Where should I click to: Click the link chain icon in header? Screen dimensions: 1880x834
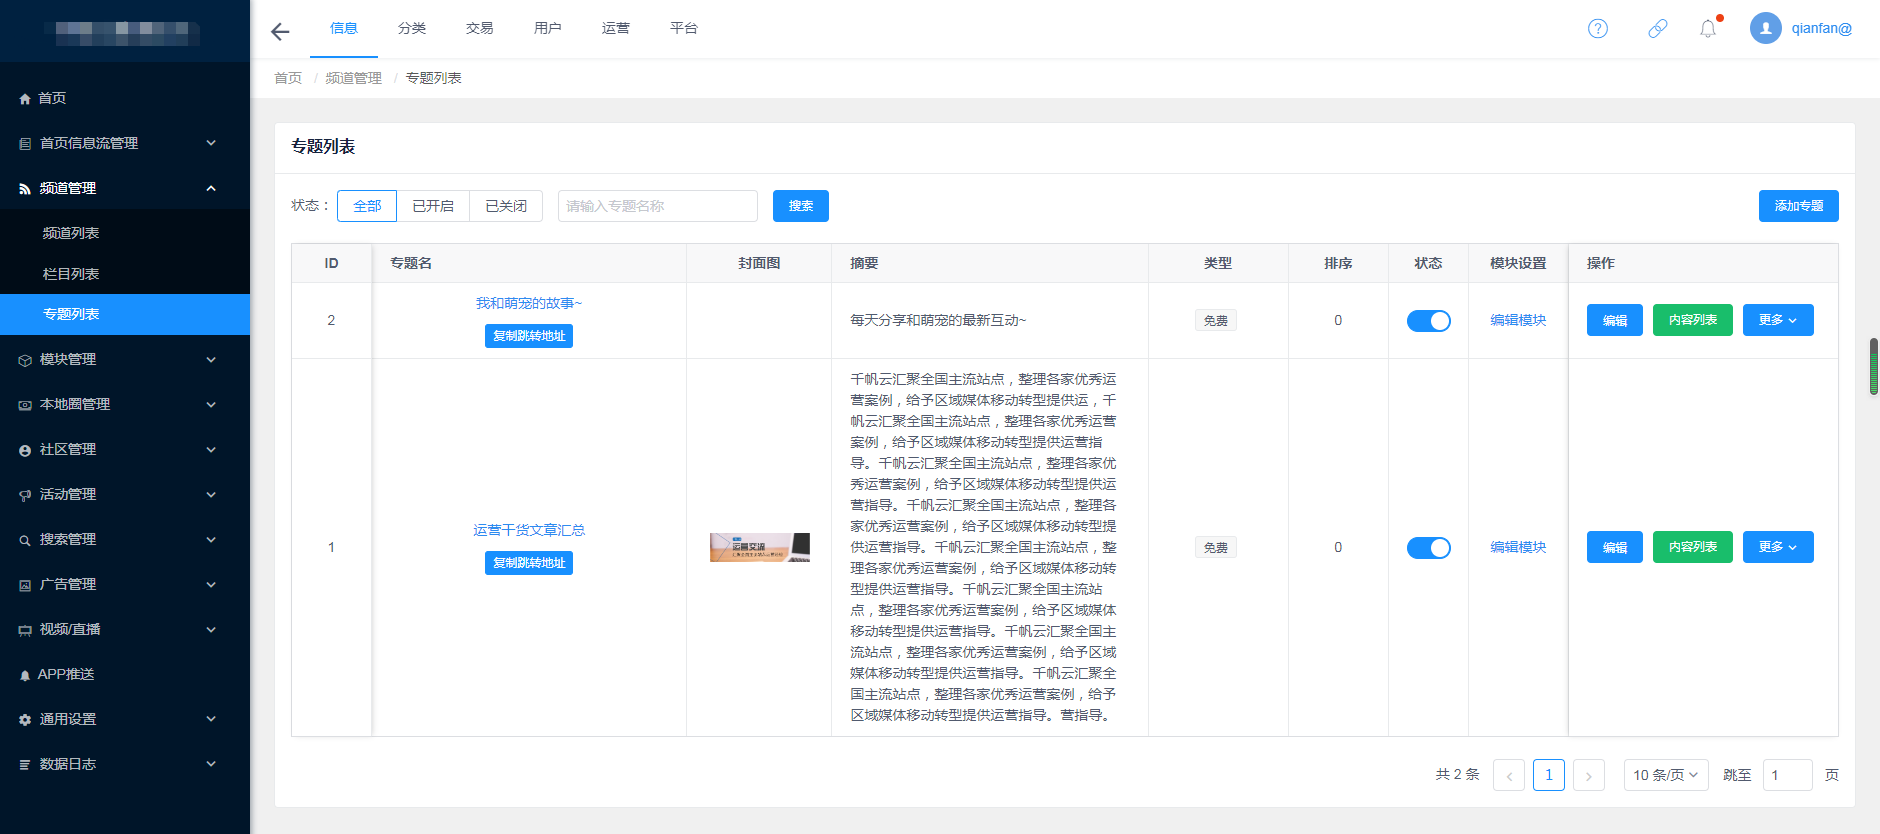pos(1658,28)
